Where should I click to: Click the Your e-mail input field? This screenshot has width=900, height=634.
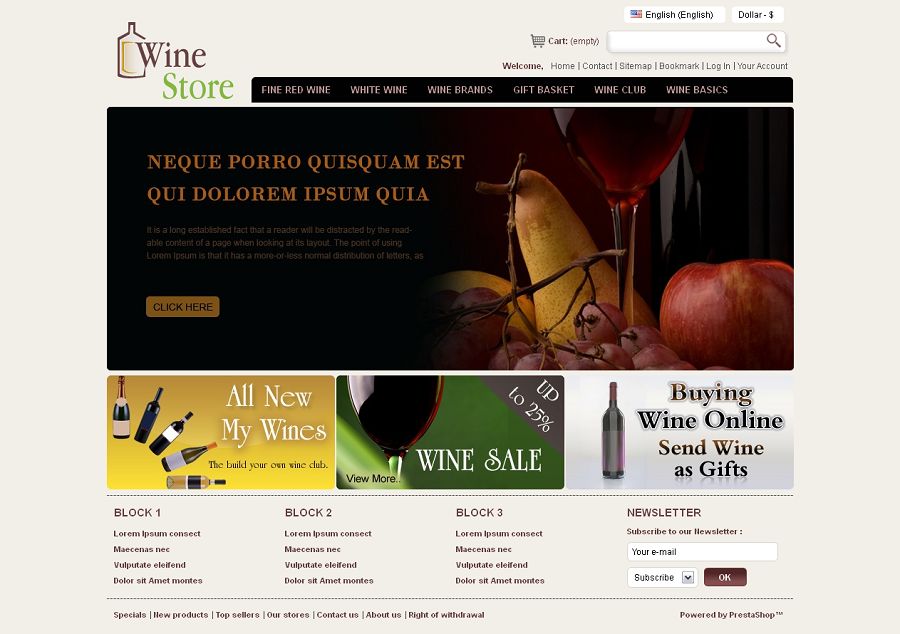coord(702,551)
